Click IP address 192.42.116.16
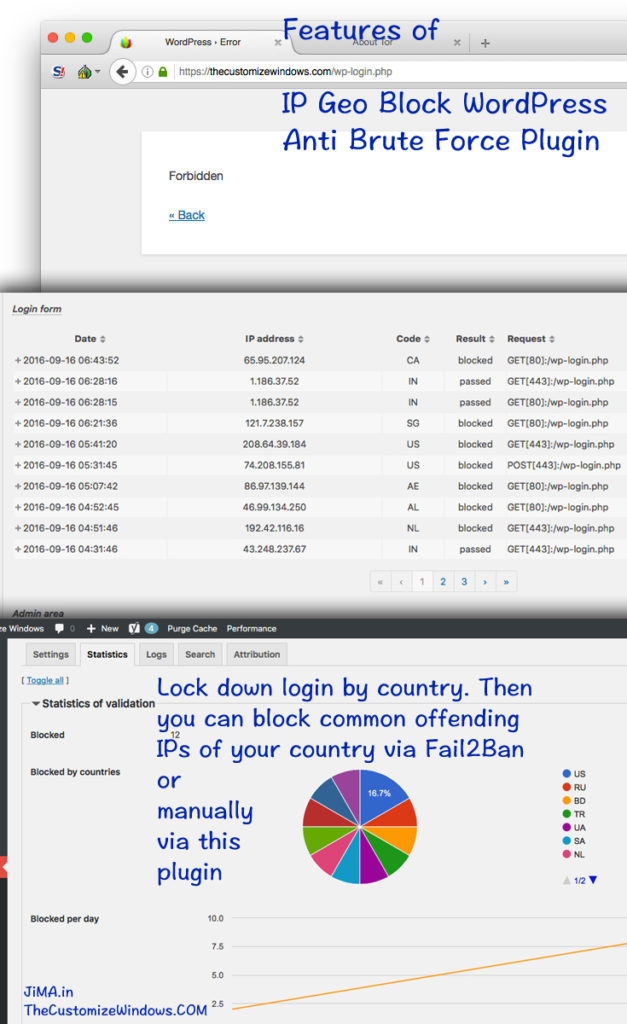Screen dimensions: 627x1024 click(274, 528)
